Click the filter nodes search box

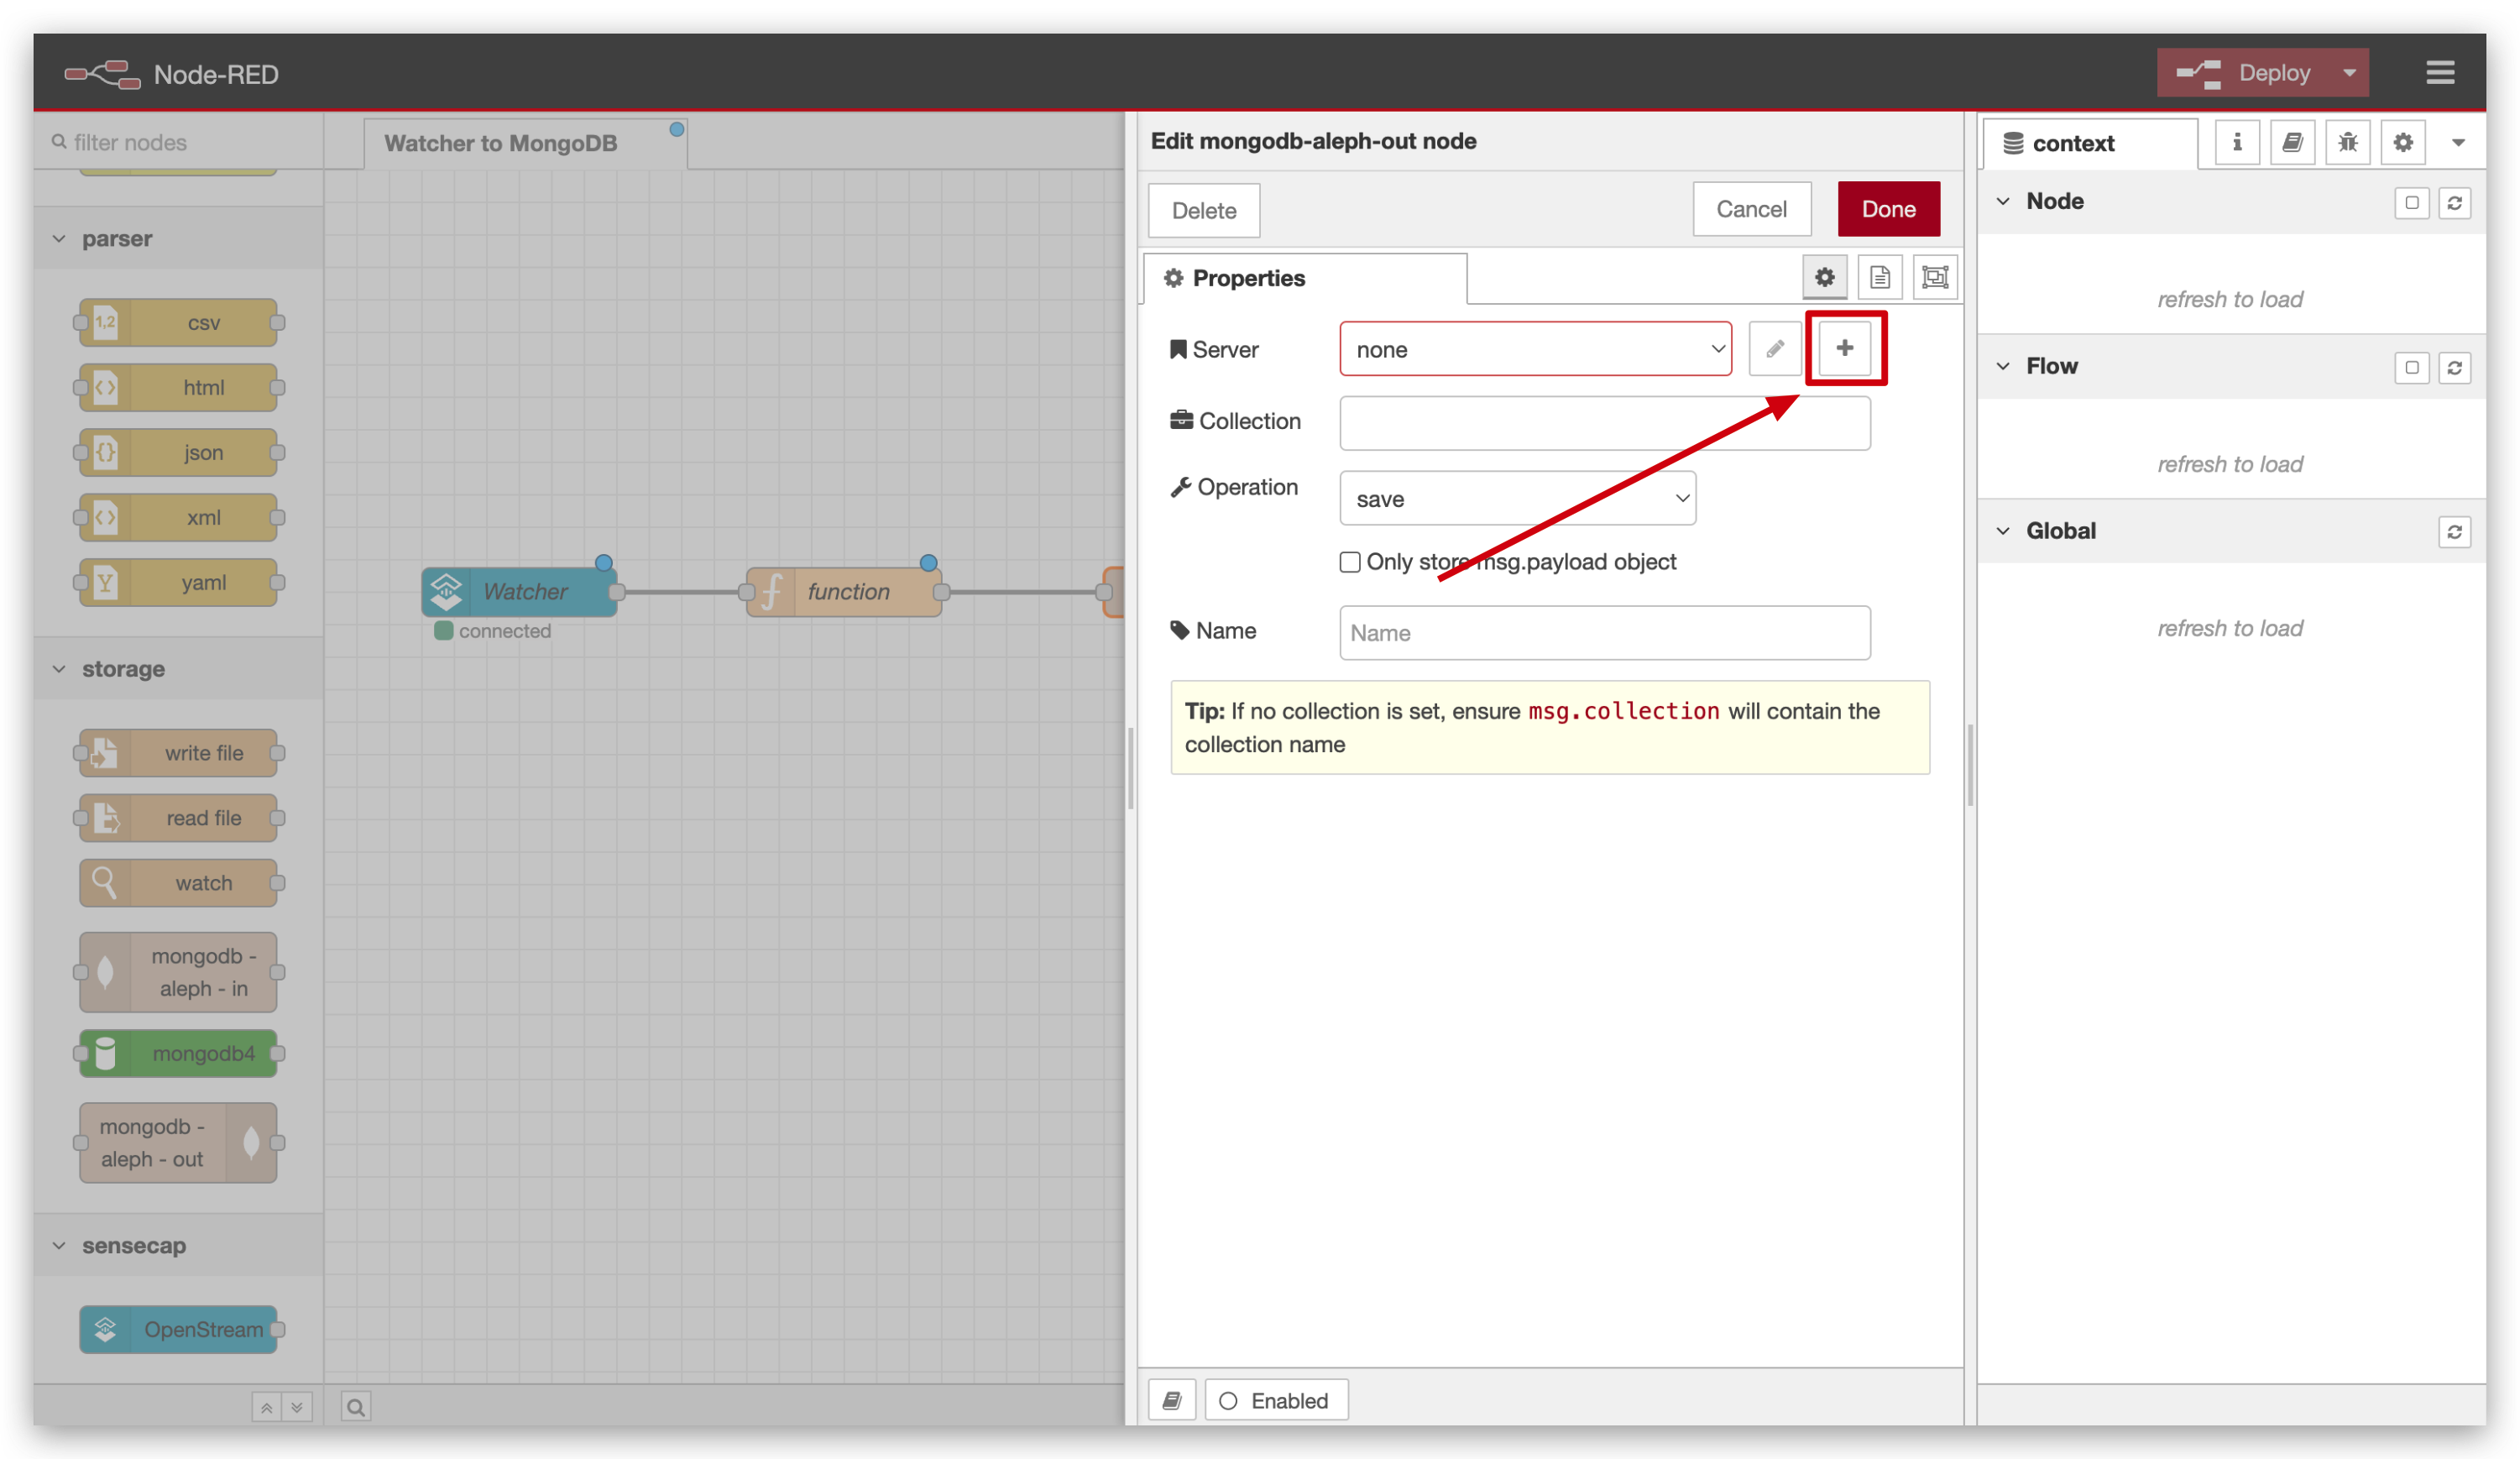coord(178,142)
